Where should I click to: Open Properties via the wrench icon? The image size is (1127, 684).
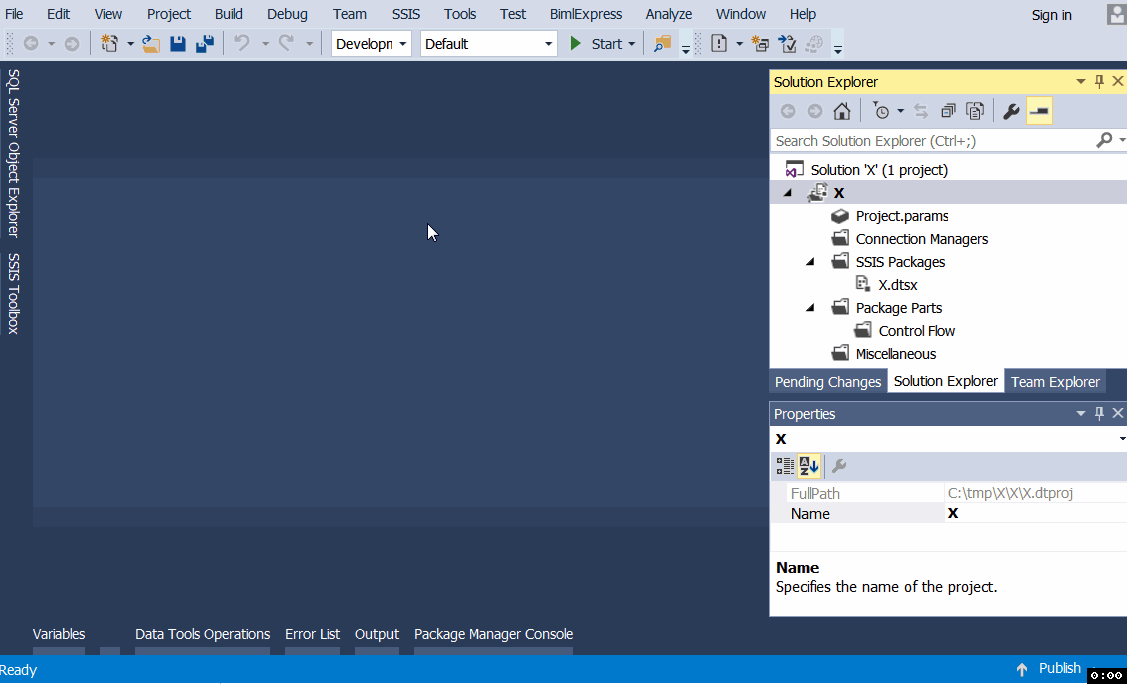pos(1010,111)
